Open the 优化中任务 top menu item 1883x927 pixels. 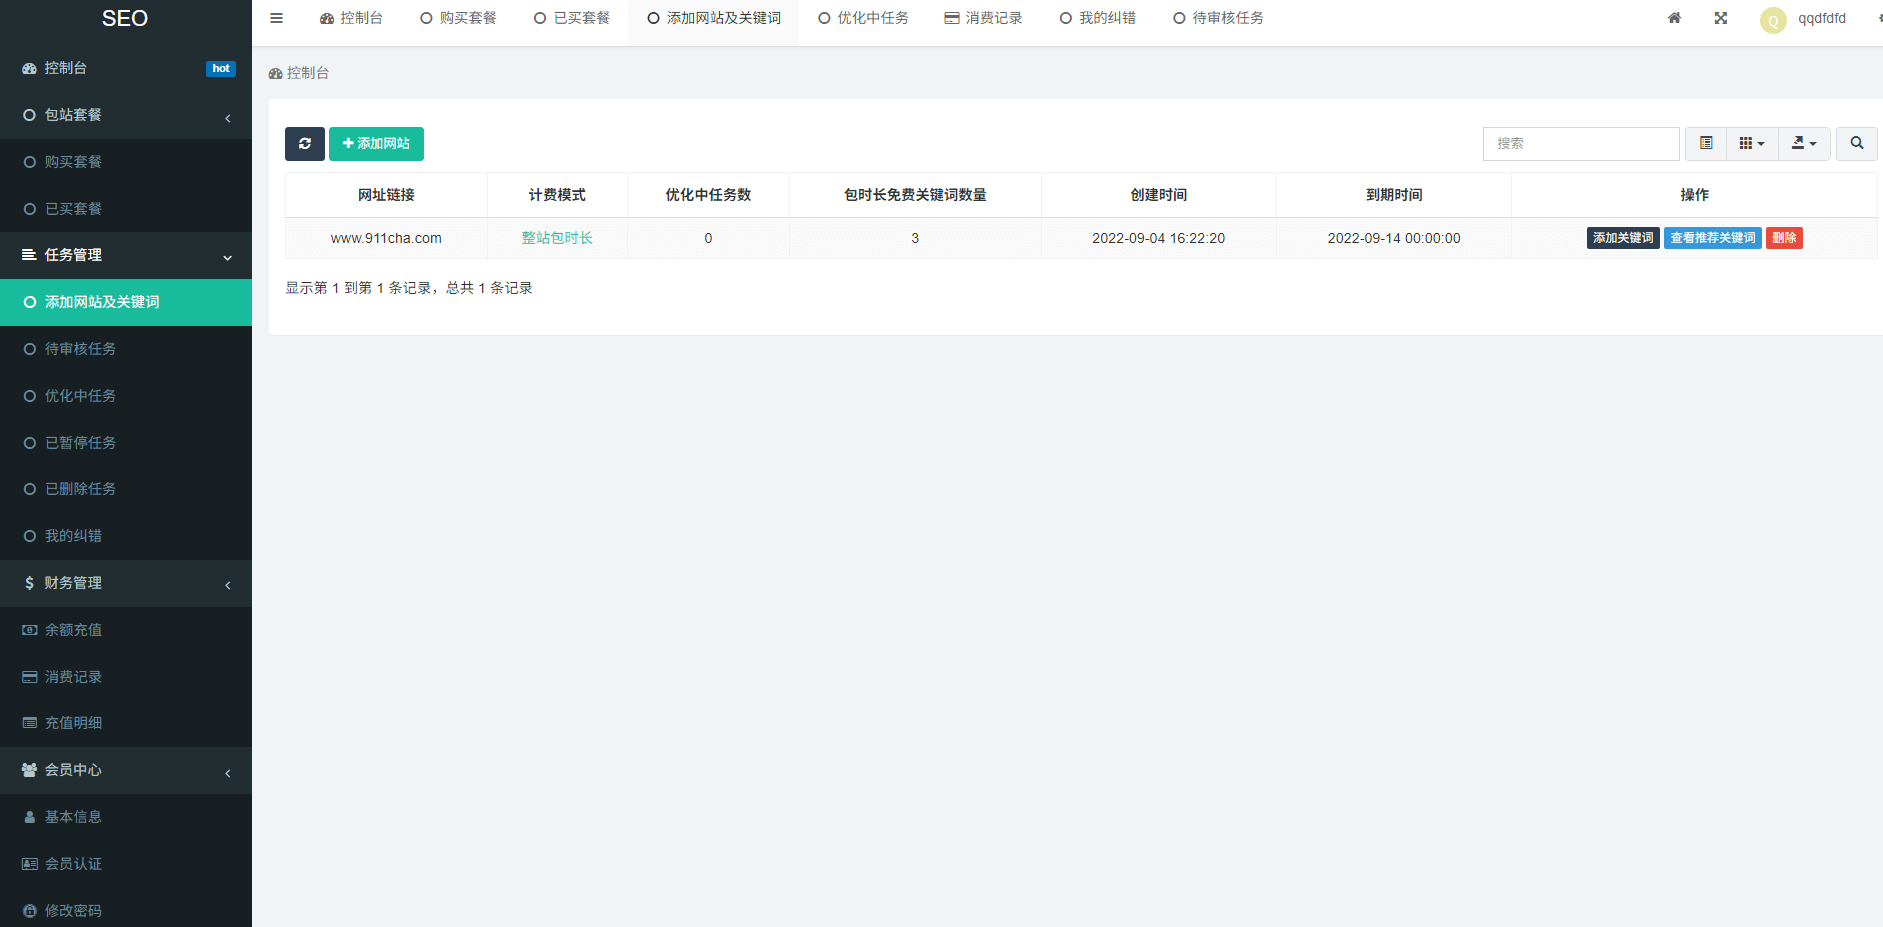tap(863, 17)
